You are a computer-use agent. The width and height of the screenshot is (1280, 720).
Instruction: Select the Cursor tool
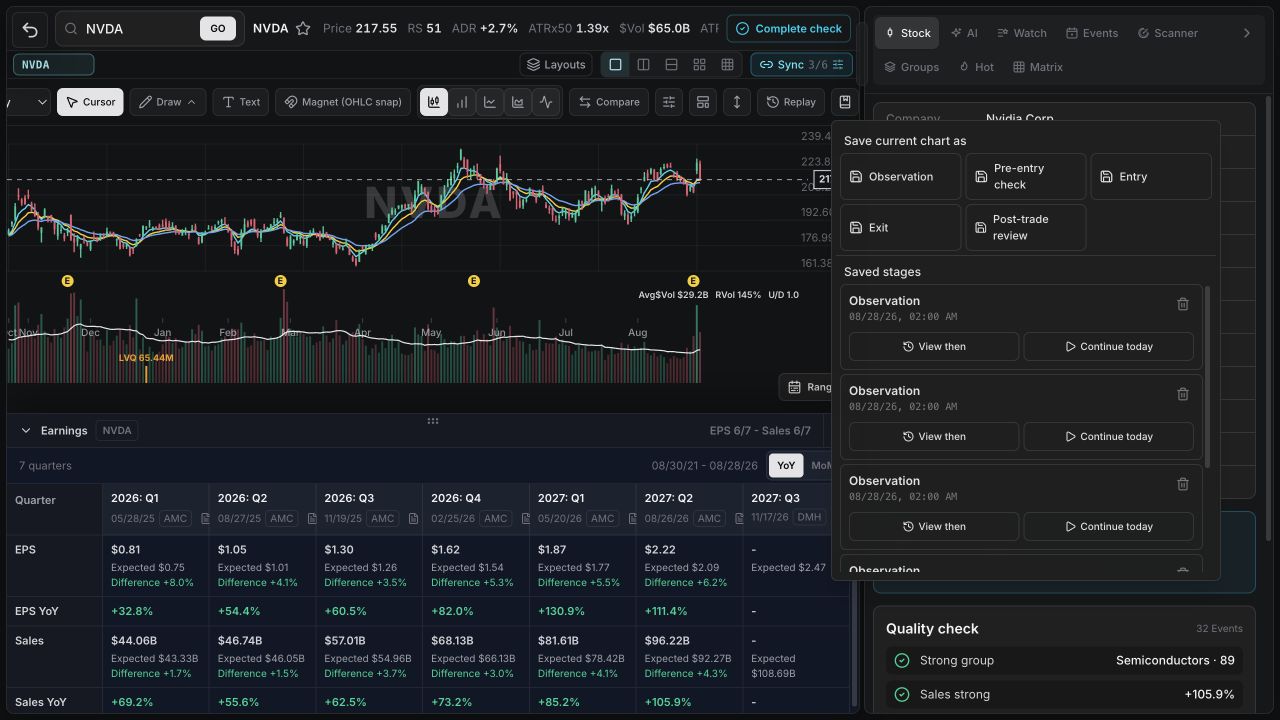[90, 102]
